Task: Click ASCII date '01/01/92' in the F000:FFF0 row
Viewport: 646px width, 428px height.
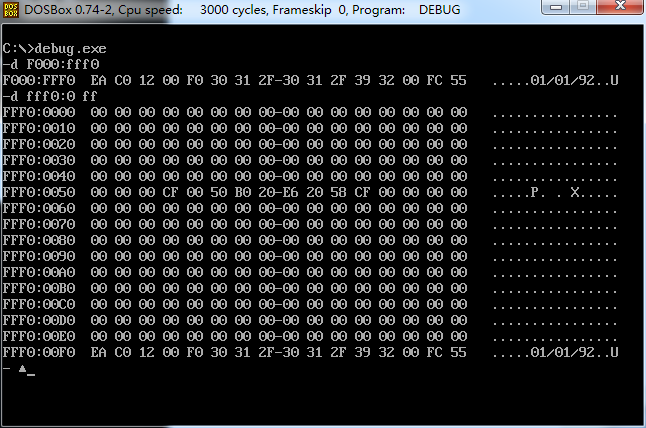Action: click(x=563, y=80)
